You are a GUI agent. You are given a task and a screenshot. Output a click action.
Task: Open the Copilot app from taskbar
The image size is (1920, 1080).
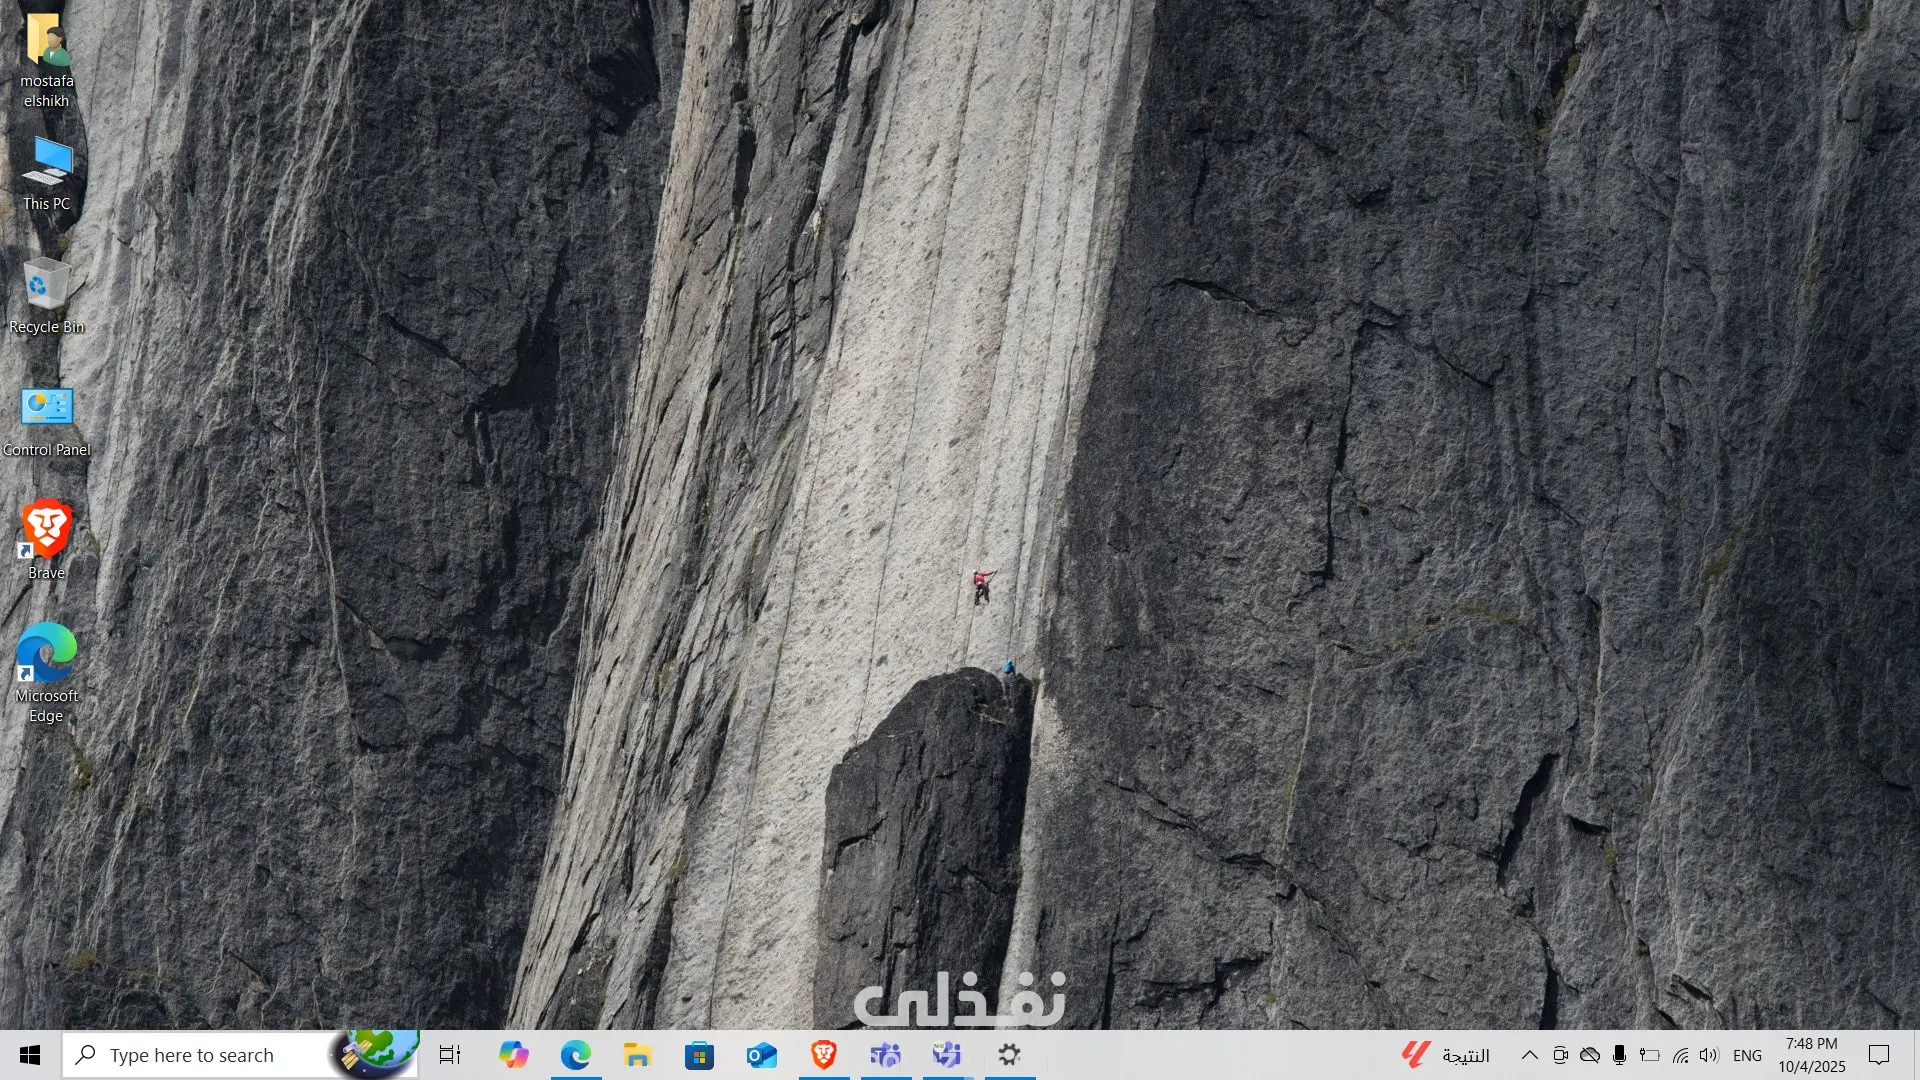coord(513,1055)
